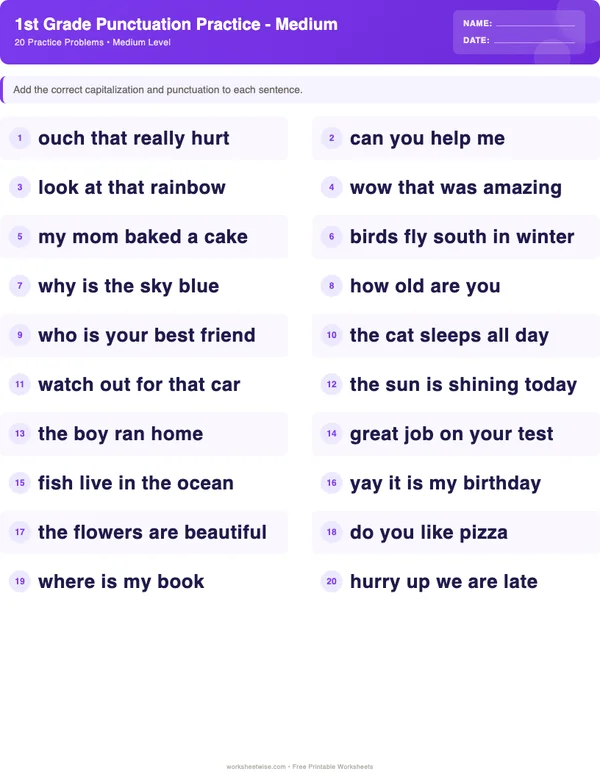Screen dimensions: 600x776
Task: Select the number 13 badge
Action: click(x=19, y=434)
